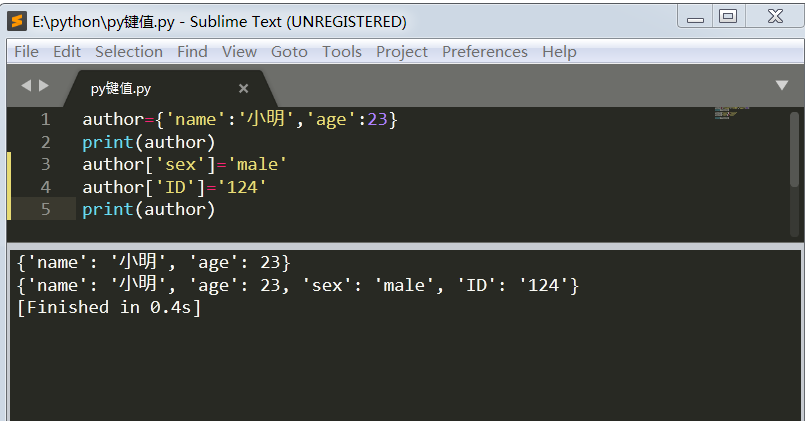Open the Tools menu
The image size is (805, 421).
[342, 52]
